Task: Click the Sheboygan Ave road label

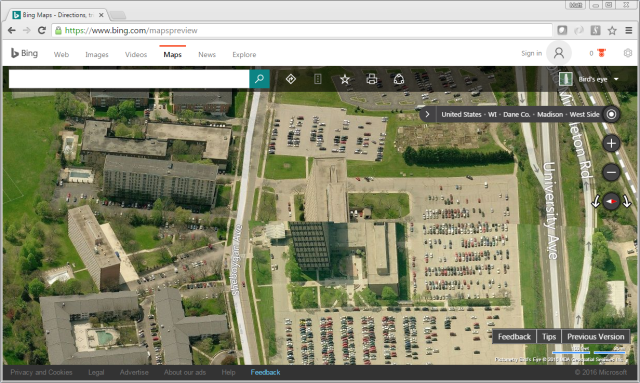Action: pyautogui.click(x=237, y=260)
